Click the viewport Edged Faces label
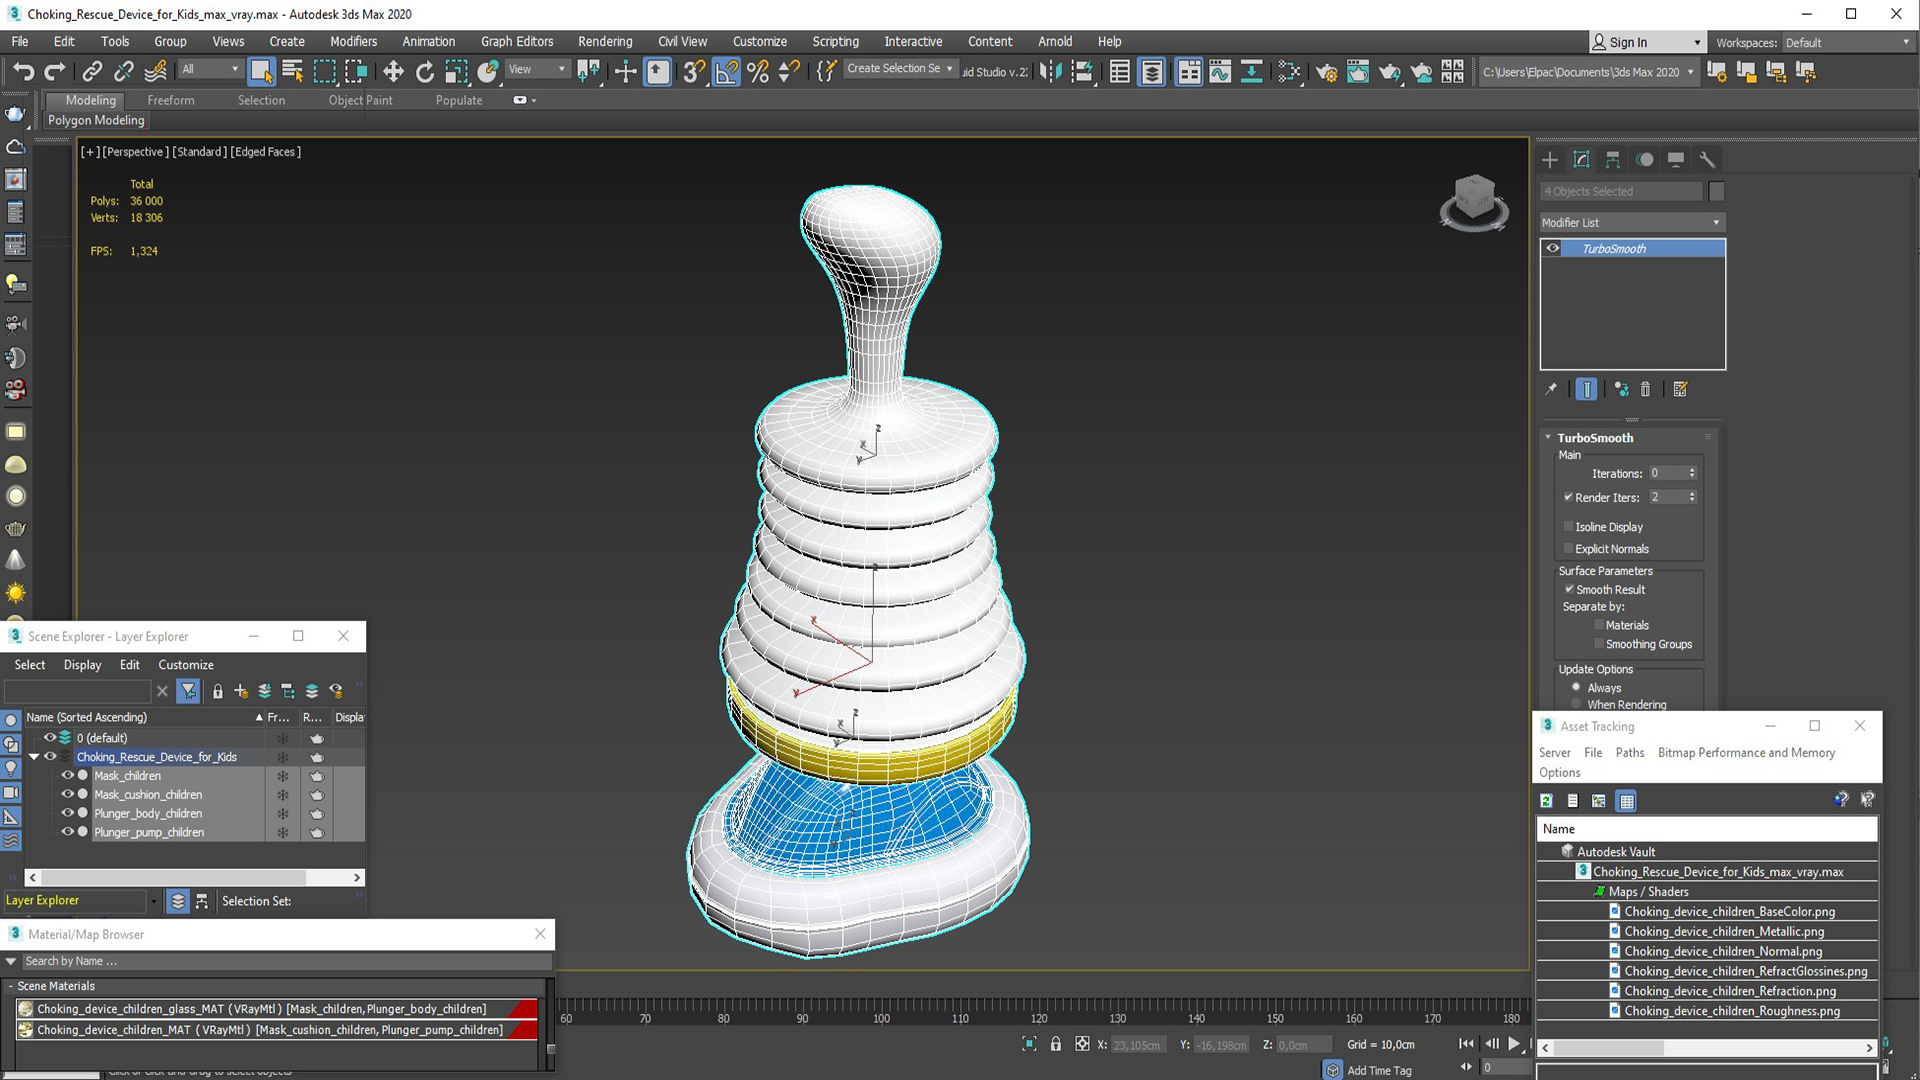1920x1080 pixels. (x=266, y=152)
